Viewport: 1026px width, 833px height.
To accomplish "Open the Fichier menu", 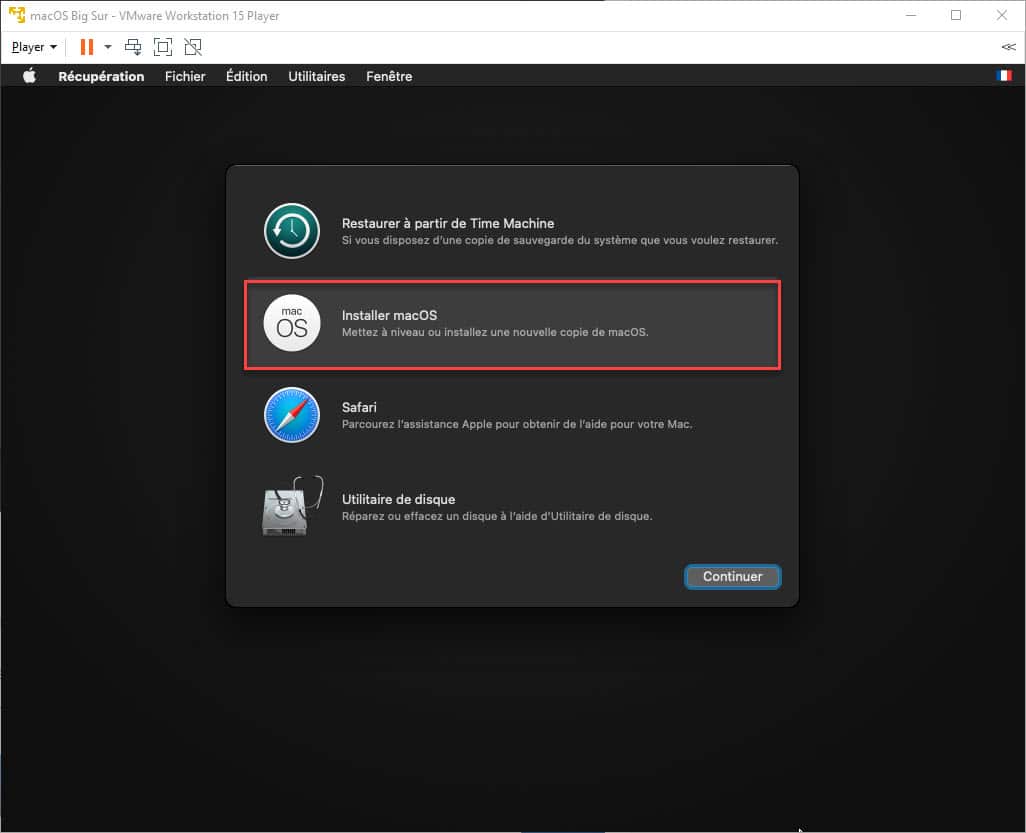I will pyautogui.click(x=185, y=77).
